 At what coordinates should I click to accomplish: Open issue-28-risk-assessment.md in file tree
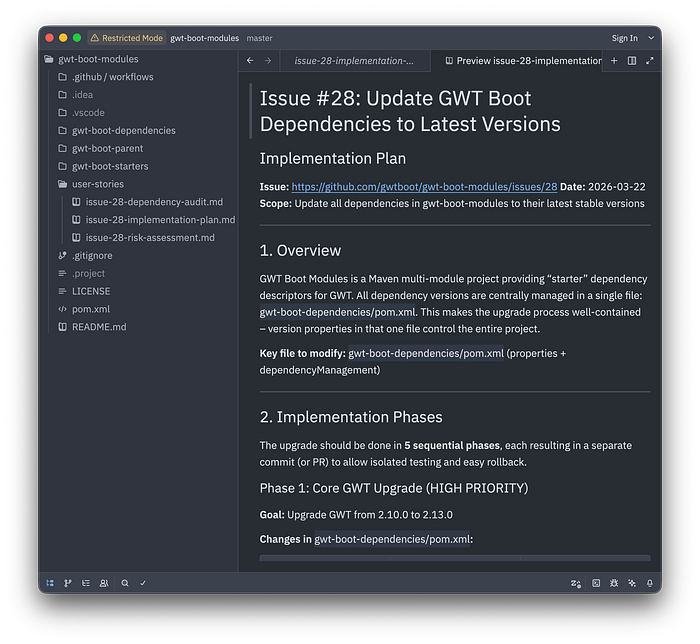[150, 238]
